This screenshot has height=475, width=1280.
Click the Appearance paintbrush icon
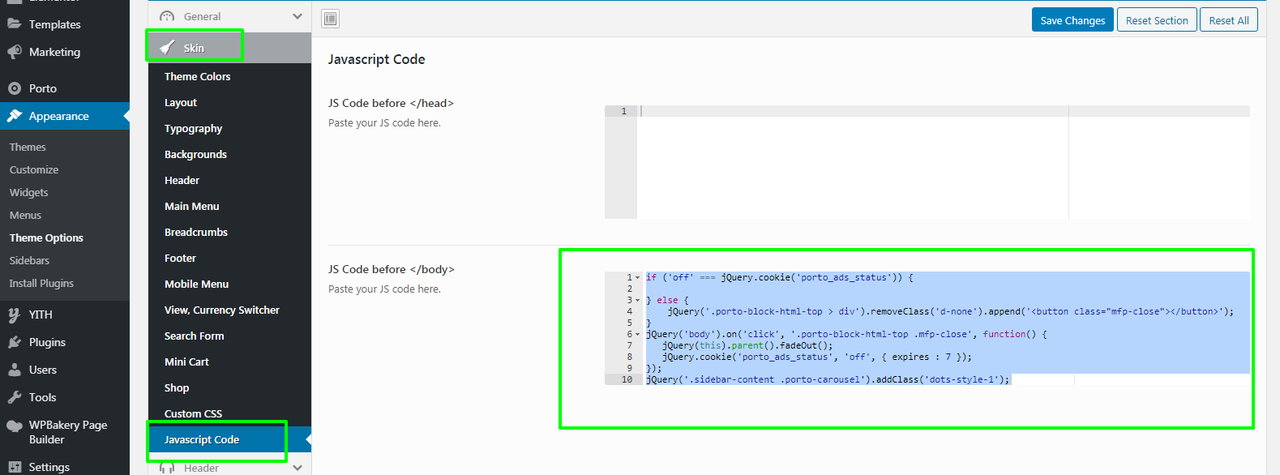(15, 116)
